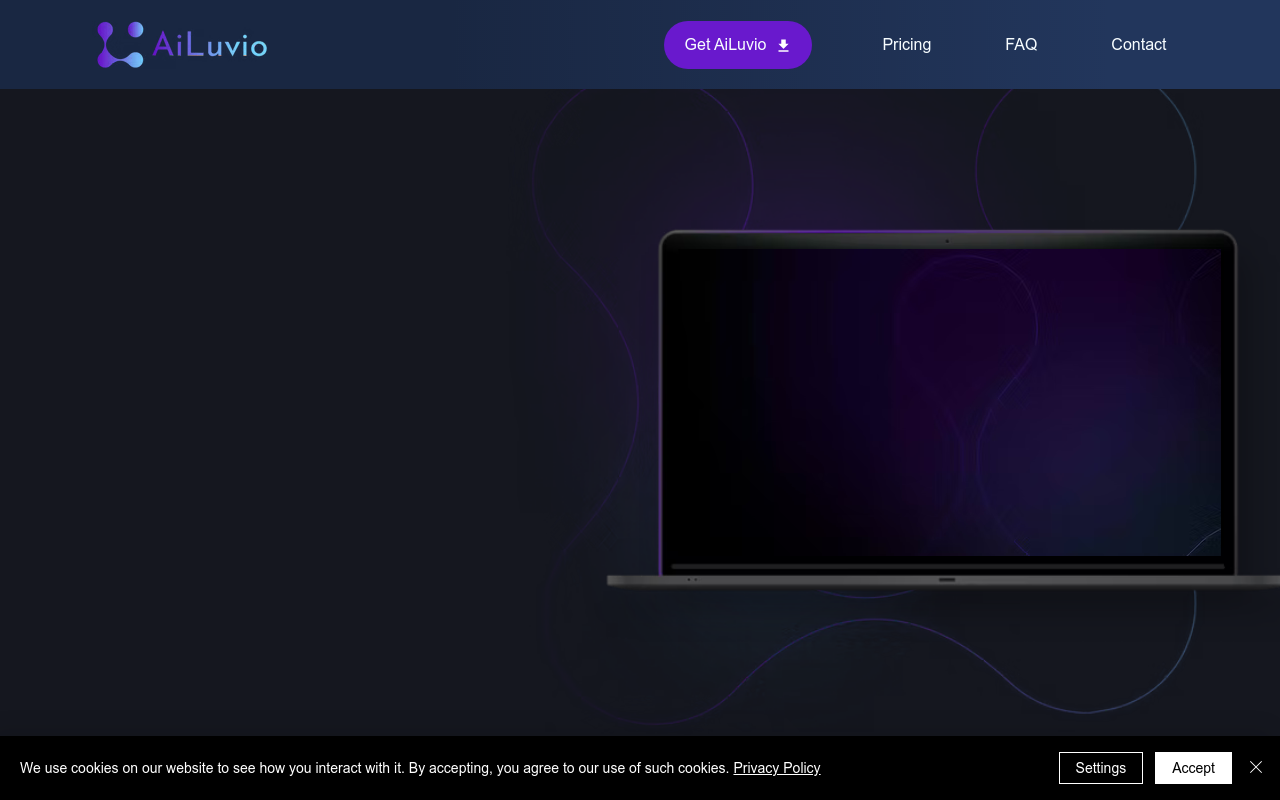
Task: Dismiss the cookie banner with X
Action: pos(1256,767)
